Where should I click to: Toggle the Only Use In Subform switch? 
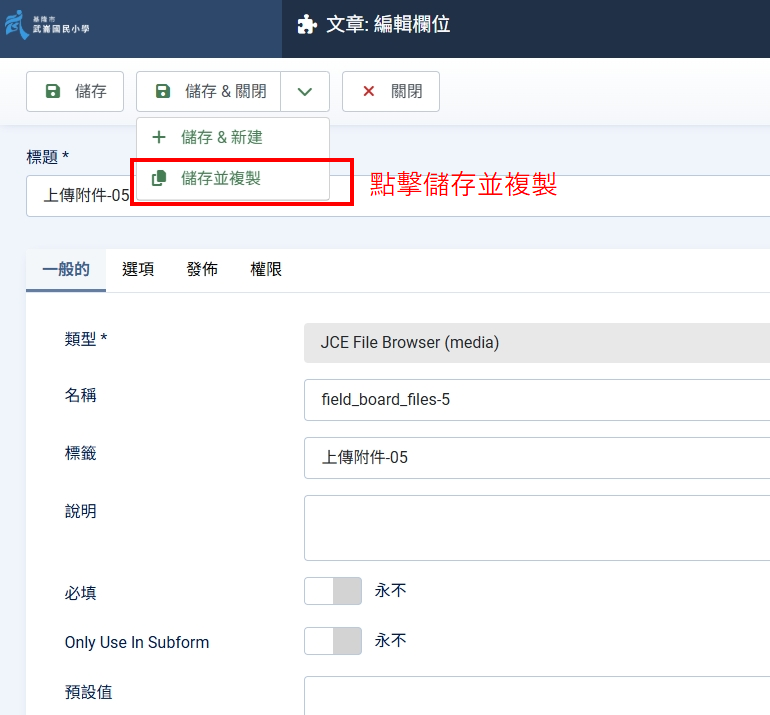coord(333,641)
